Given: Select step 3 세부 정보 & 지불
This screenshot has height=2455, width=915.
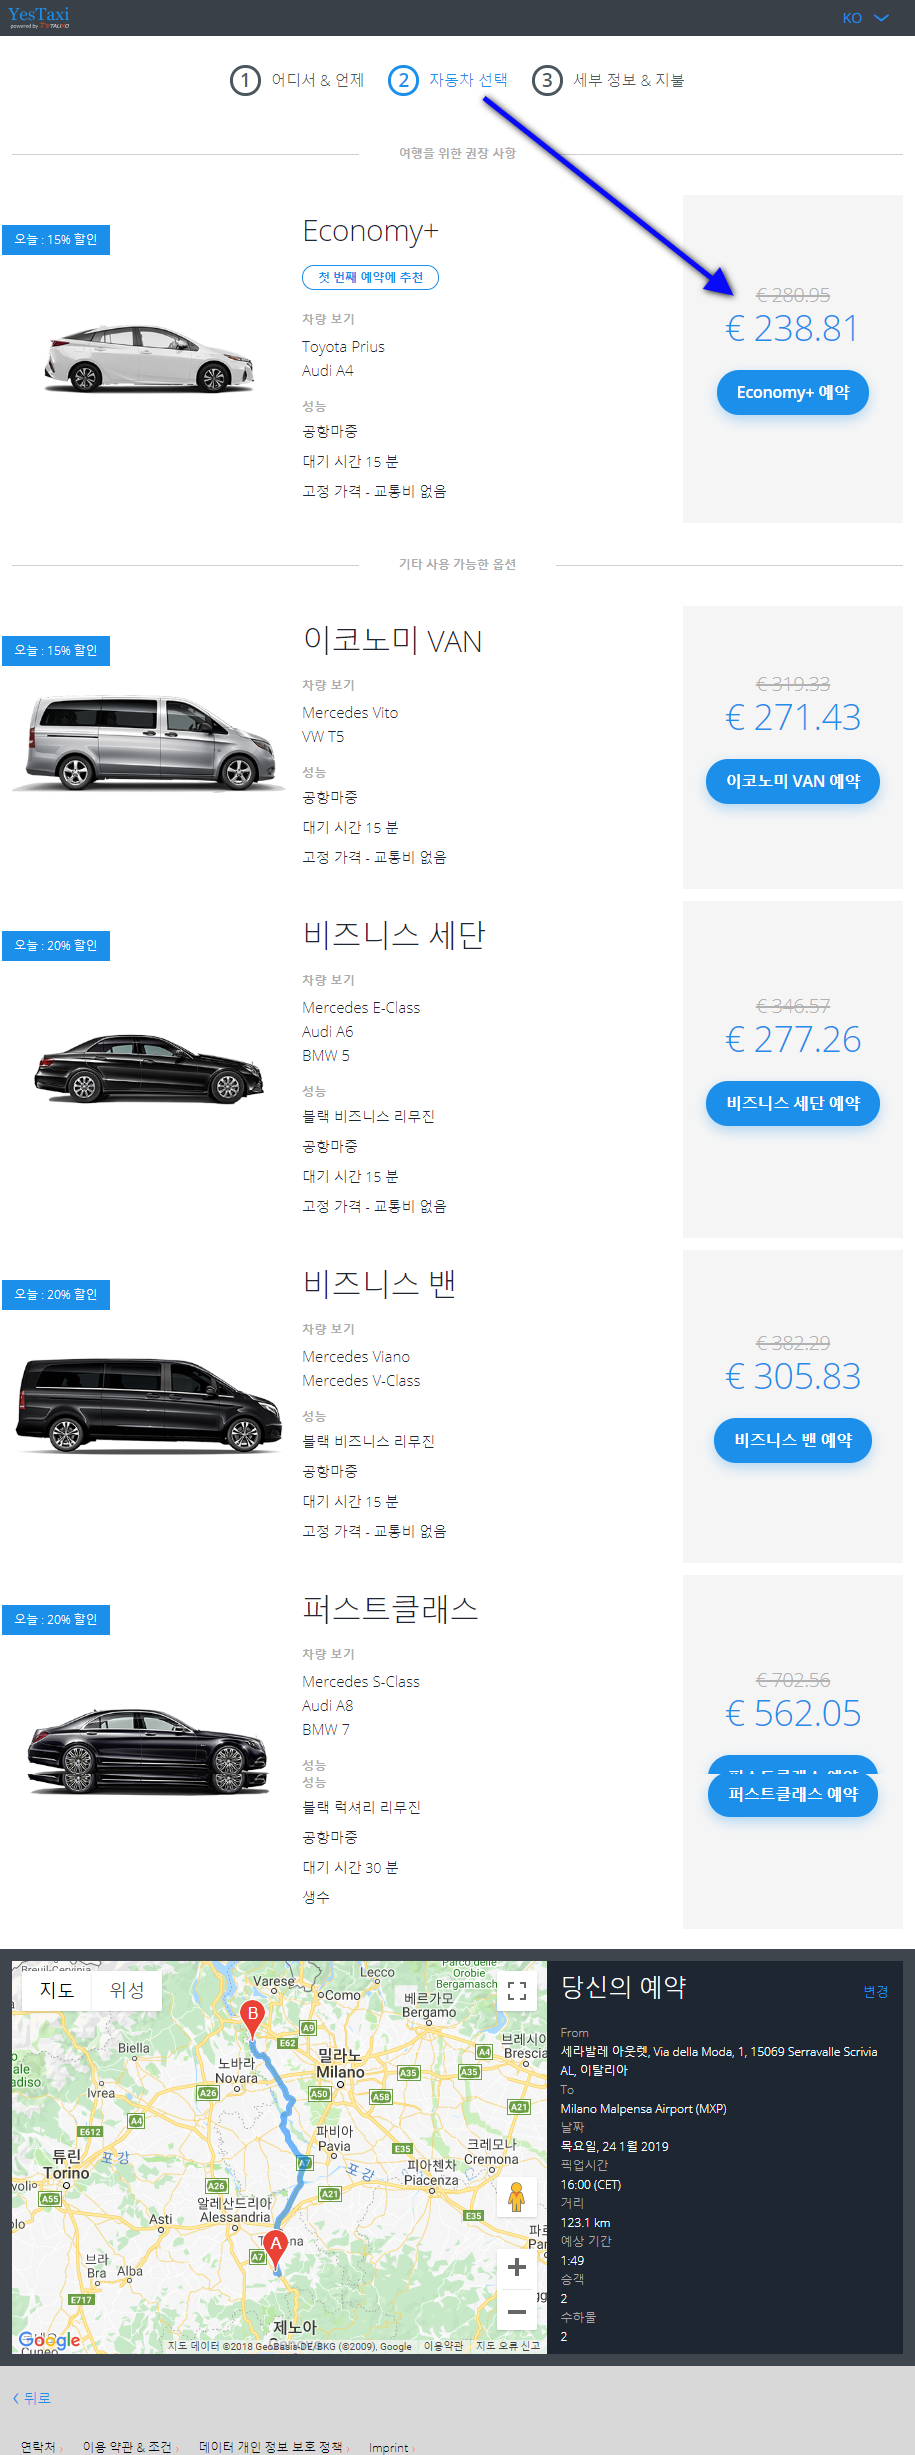Looking at the screenshot, I should coord(608,80).
